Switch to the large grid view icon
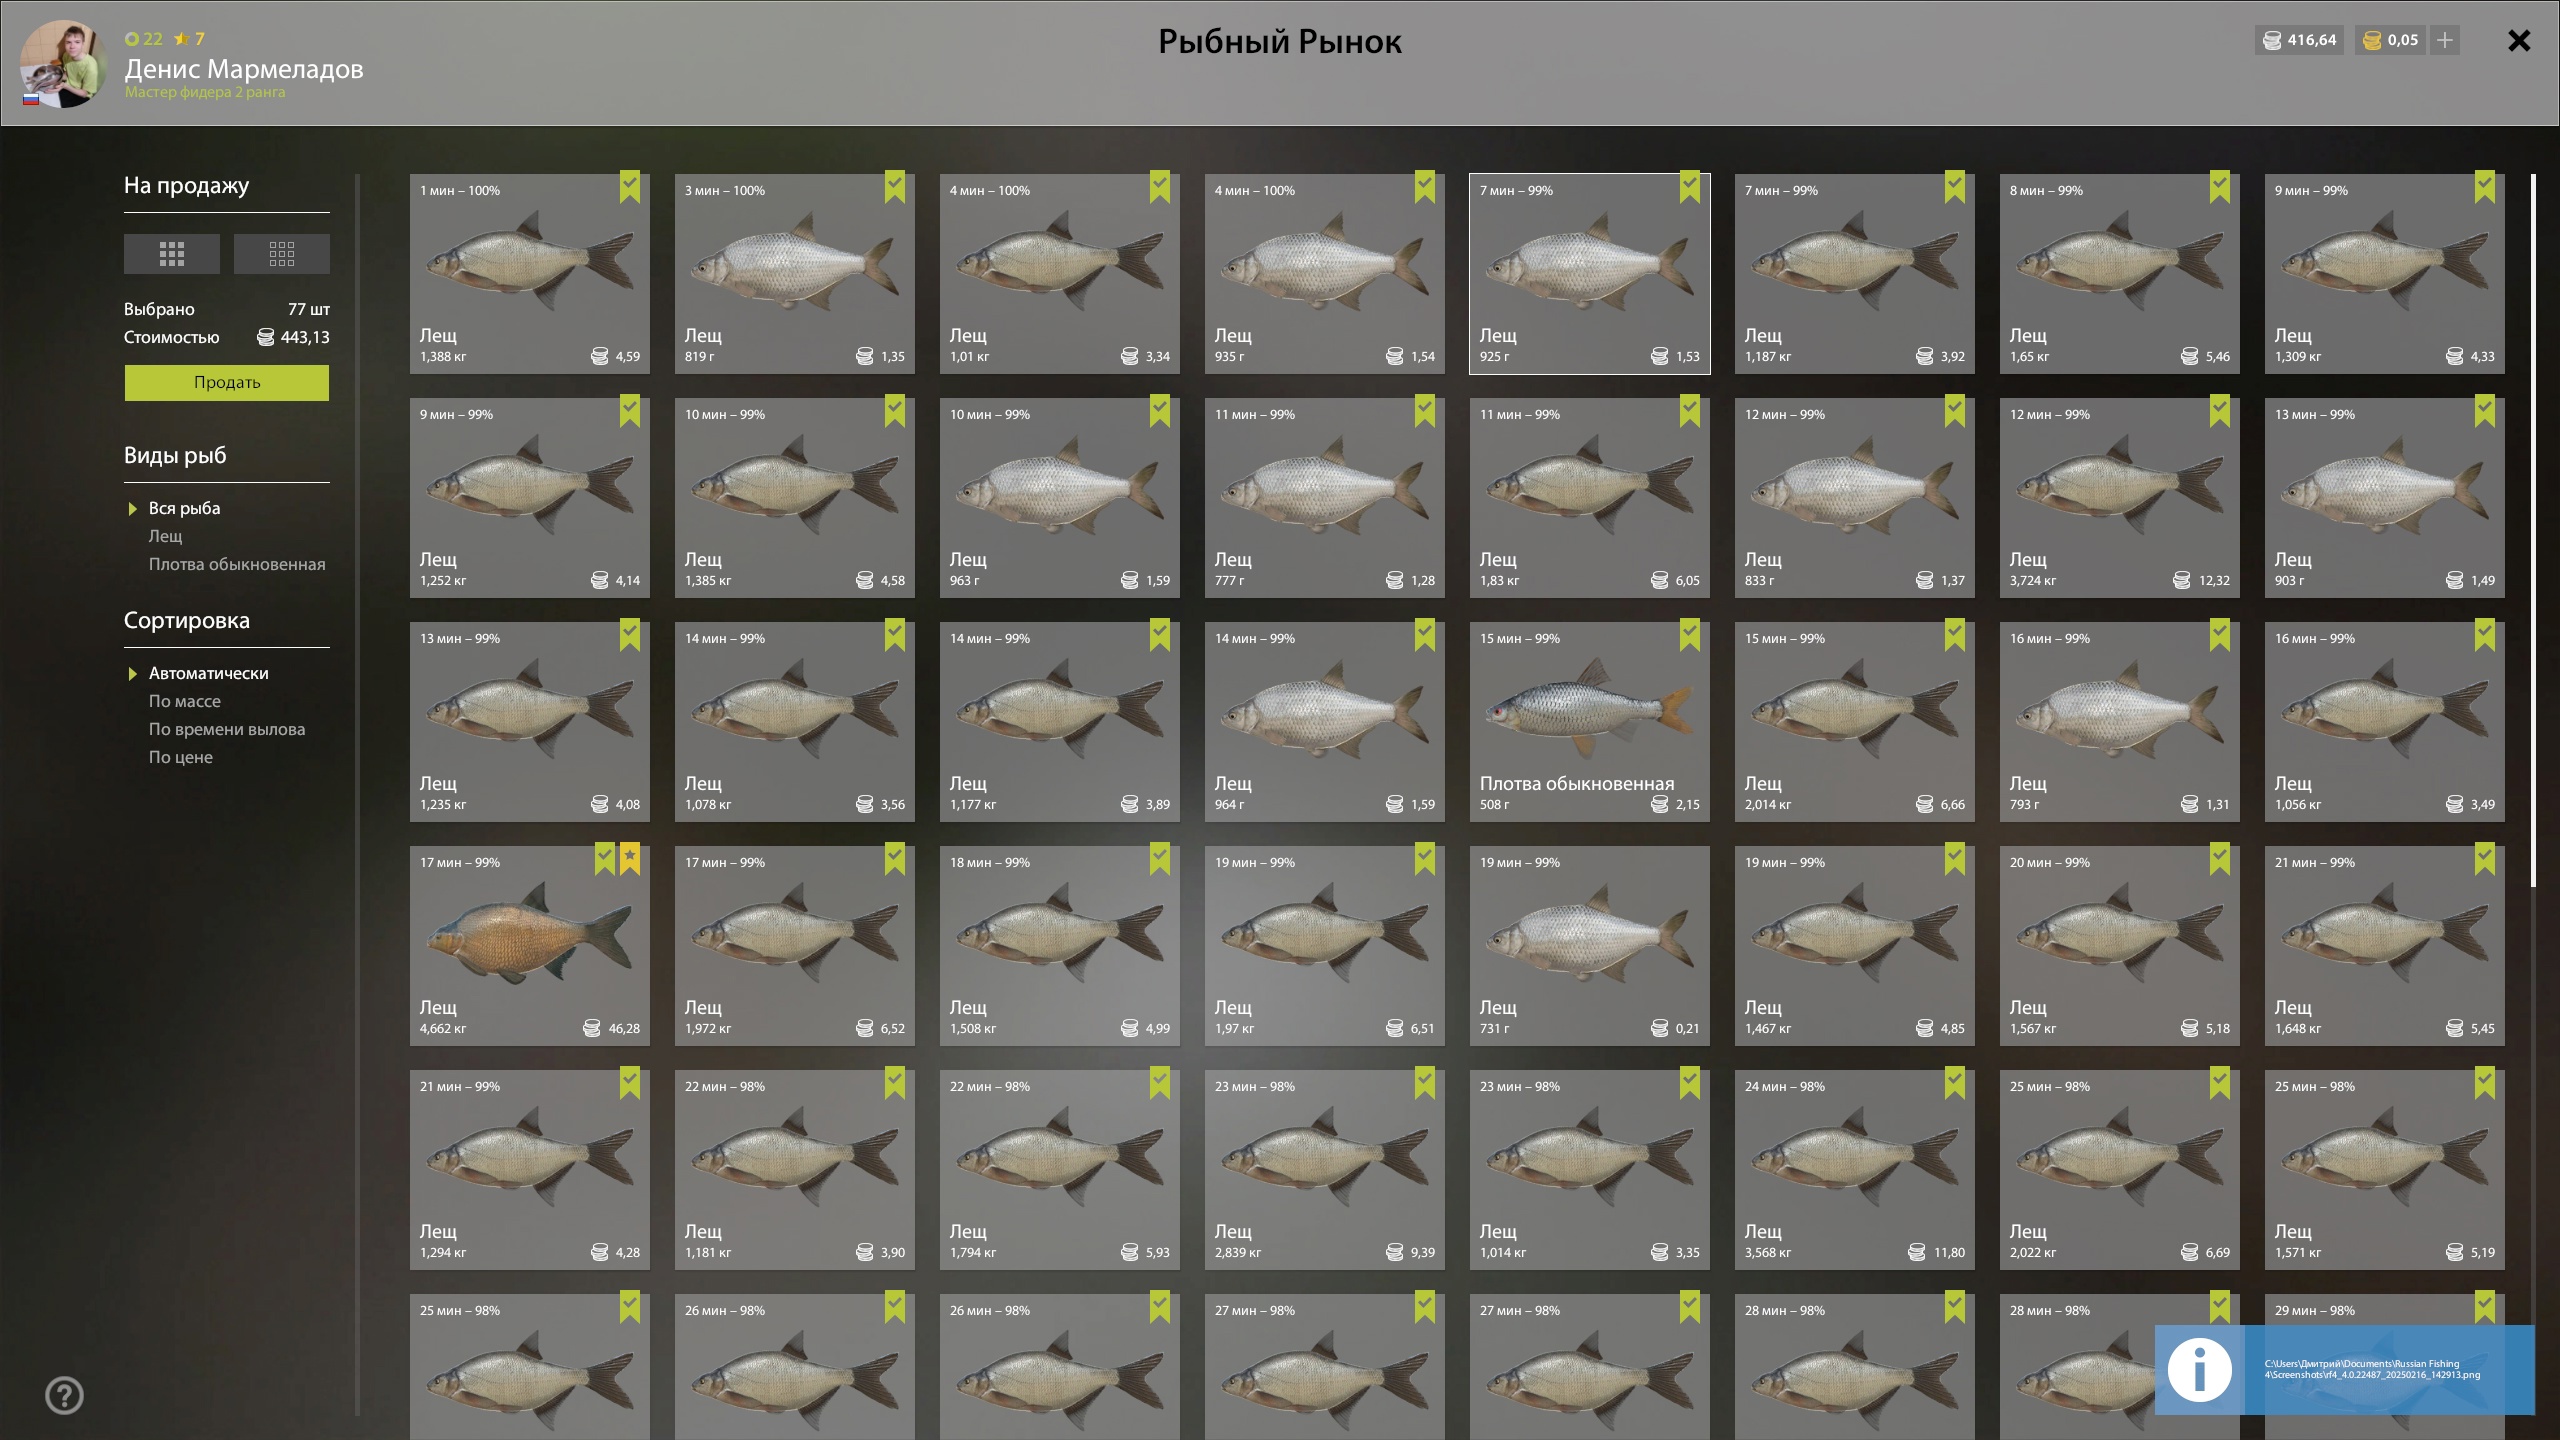Screen dimensions: 2560x1440 (x=171, y=254)
